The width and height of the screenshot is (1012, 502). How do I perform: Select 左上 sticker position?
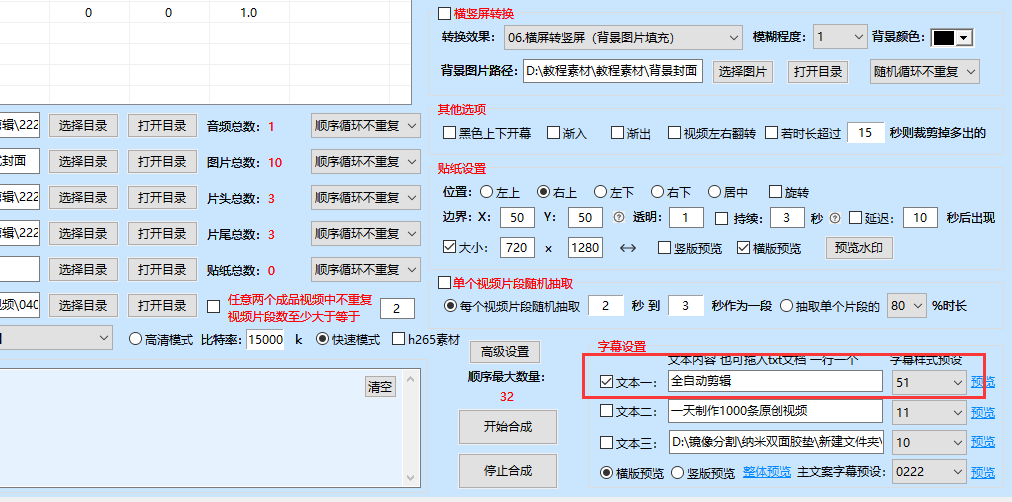point(485,192)
